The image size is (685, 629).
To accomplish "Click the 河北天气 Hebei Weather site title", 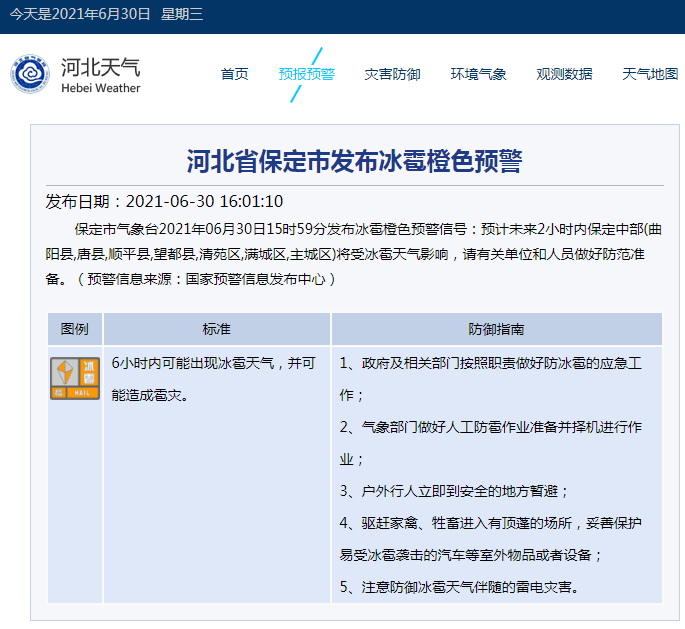I will tap(100, 75).
